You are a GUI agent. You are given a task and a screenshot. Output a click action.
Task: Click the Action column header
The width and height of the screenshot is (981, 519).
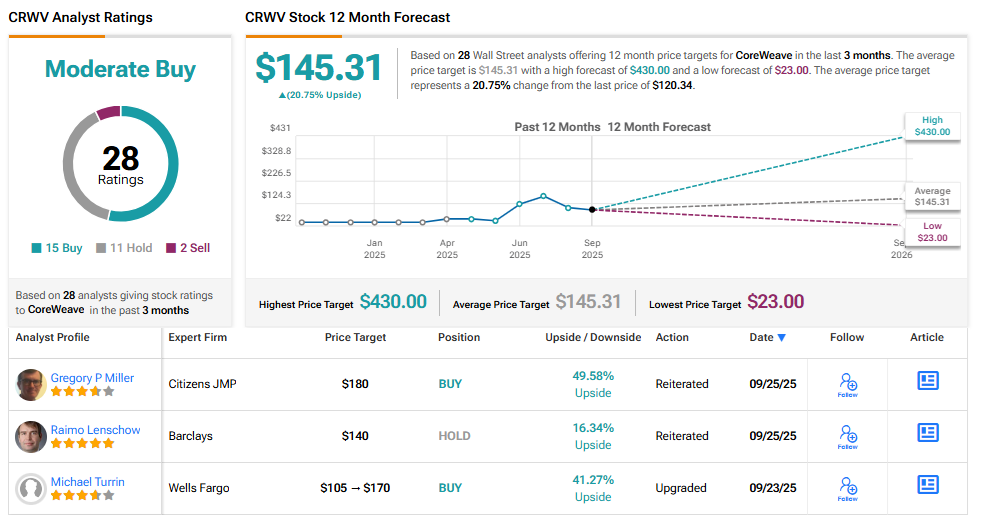[x=672, y=337]
